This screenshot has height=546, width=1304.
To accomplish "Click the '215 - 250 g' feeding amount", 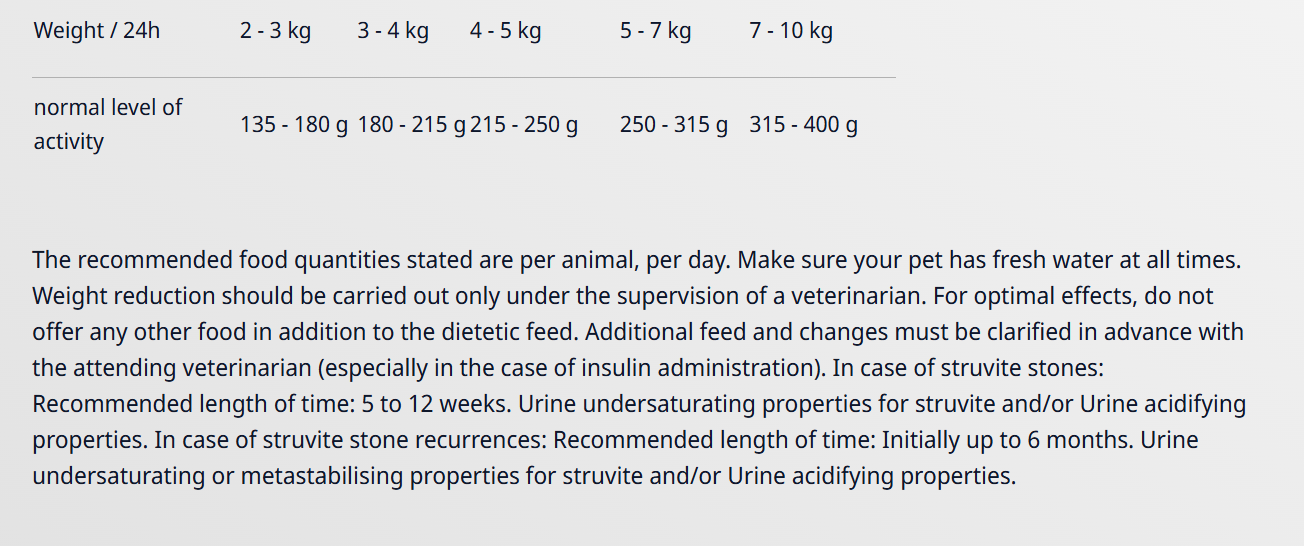I will pos(524,125).
